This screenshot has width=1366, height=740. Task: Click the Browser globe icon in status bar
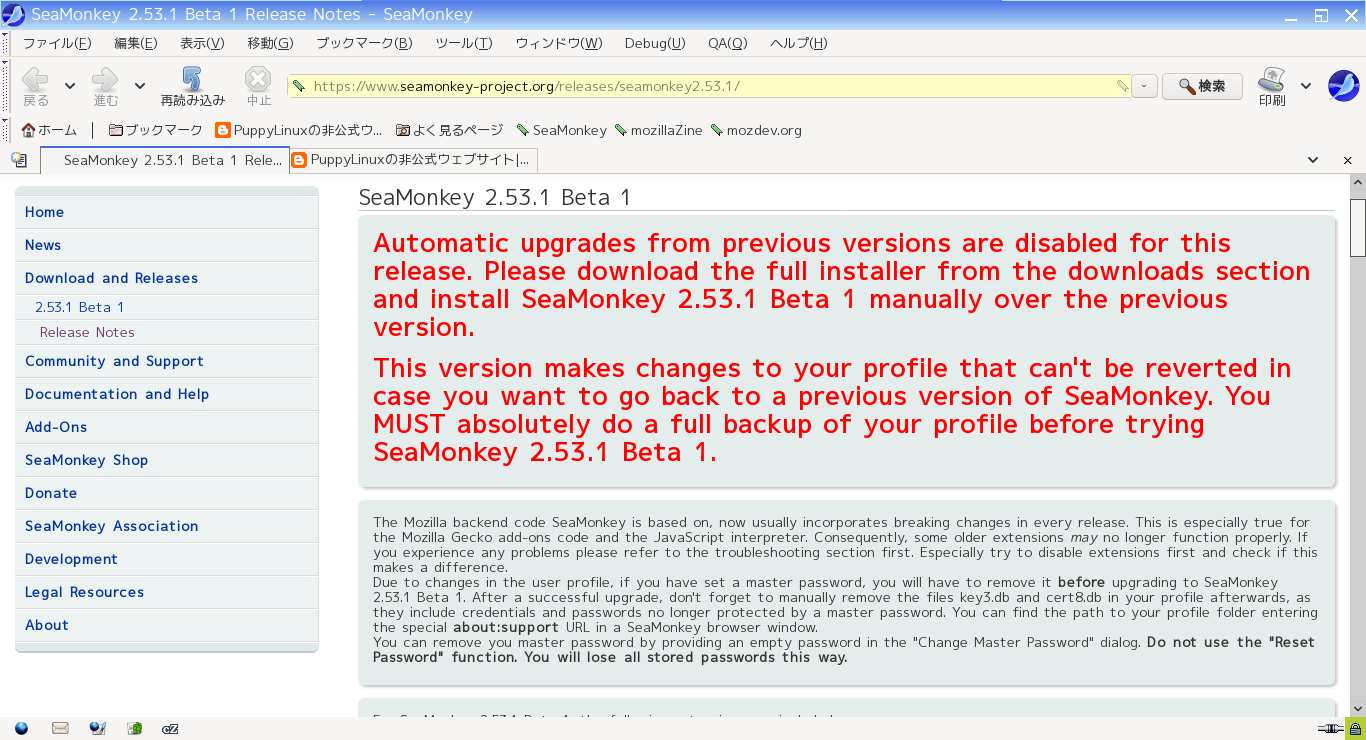coord(21,728)
